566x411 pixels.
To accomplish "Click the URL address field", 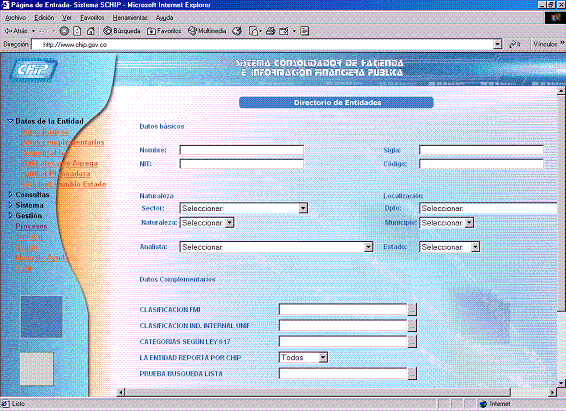I will pos(263,44).
